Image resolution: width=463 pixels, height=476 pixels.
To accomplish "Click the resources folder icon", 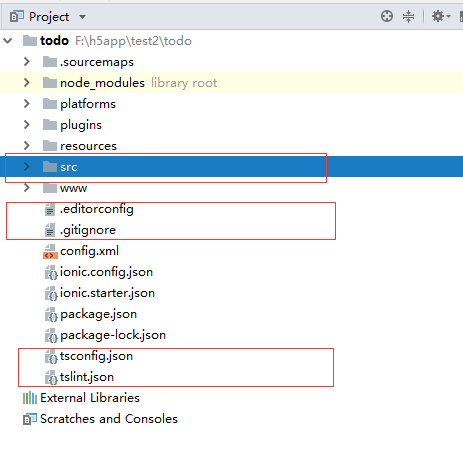I will [x=50, y=145].
